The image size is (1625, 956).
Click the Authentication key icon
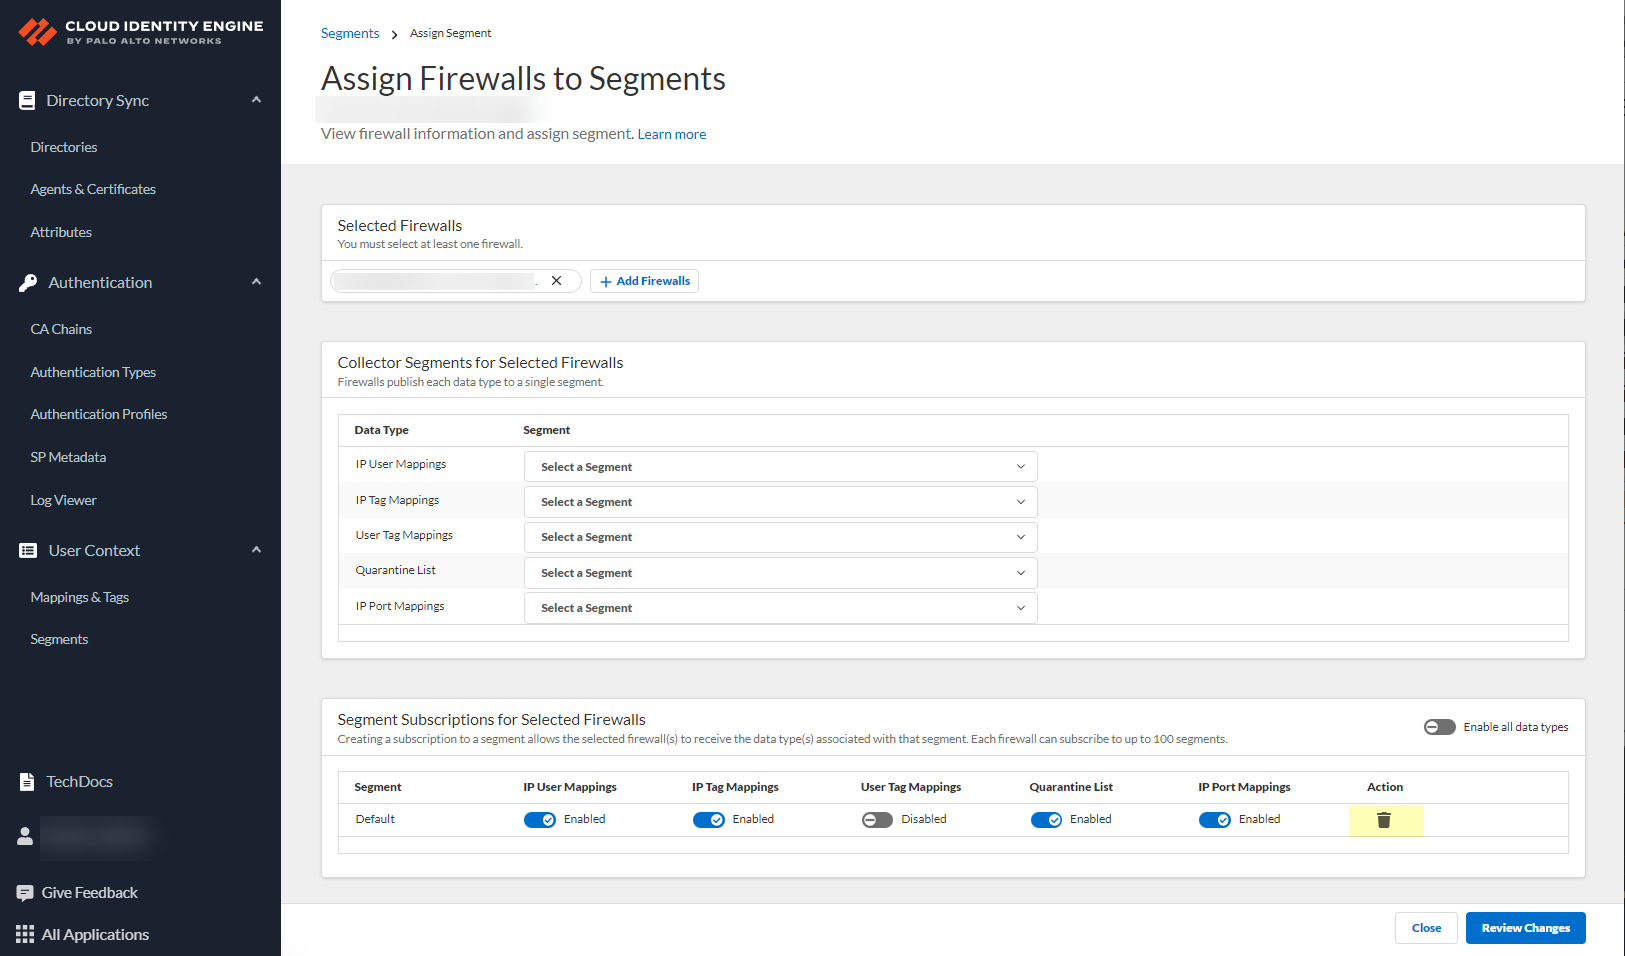(26, 282)
